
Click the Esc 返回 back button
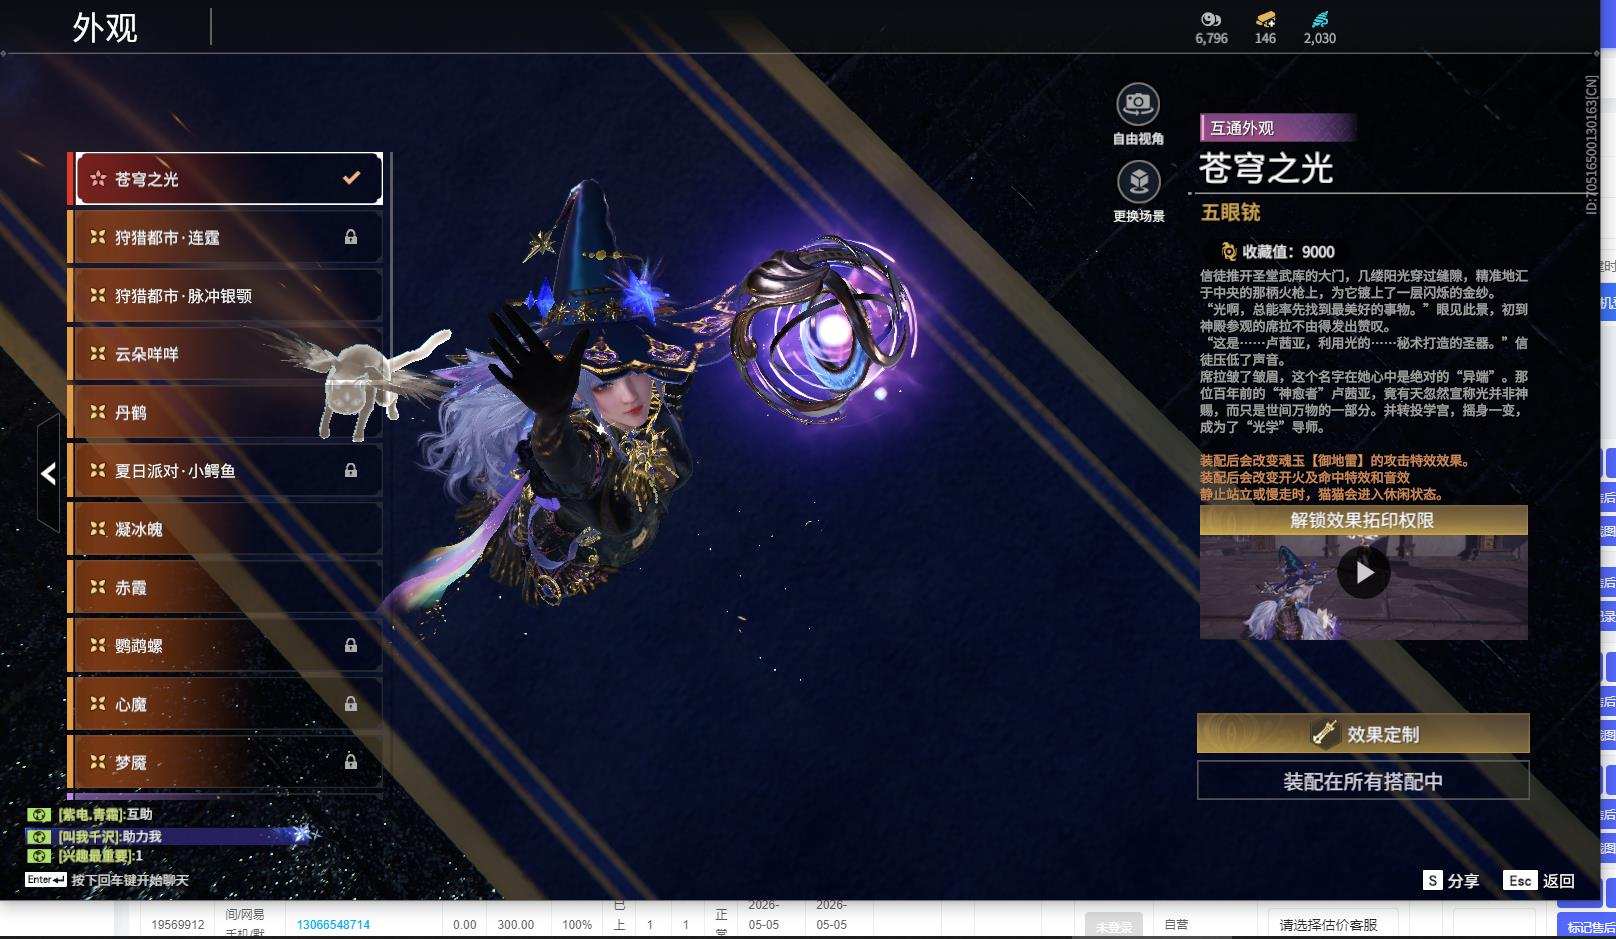pyautogui.click(x=1539, y=881)
